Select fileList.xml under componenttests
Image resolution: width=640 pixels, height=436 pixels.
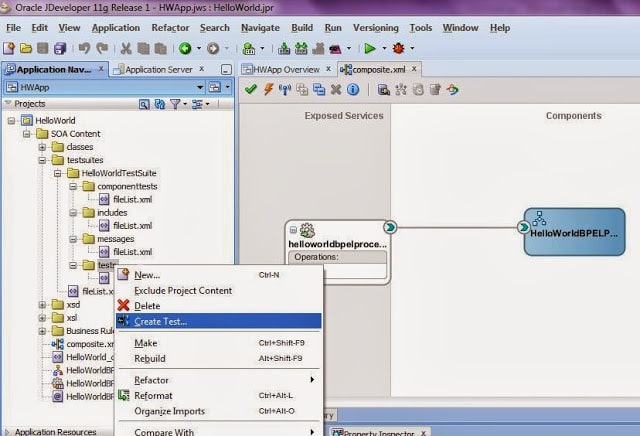click(132, 200)
